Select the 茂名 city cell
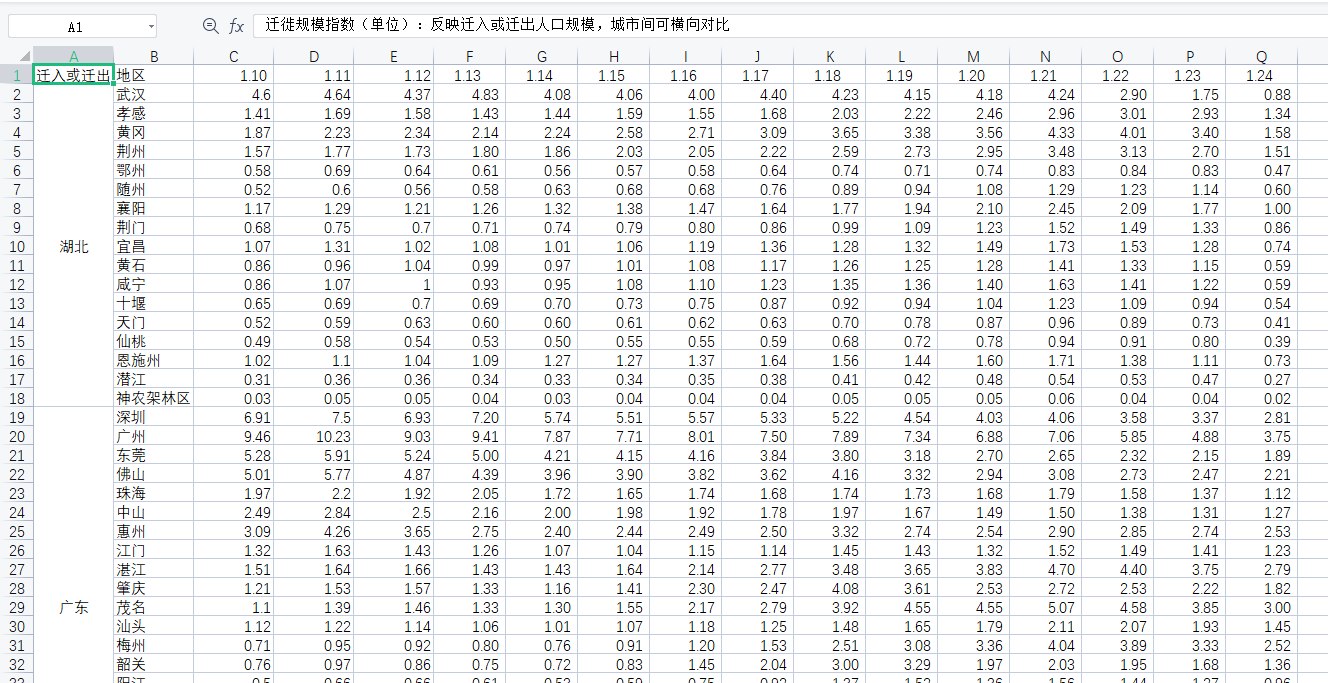This screenshot has height=683, width=1328. click(154, 607)
